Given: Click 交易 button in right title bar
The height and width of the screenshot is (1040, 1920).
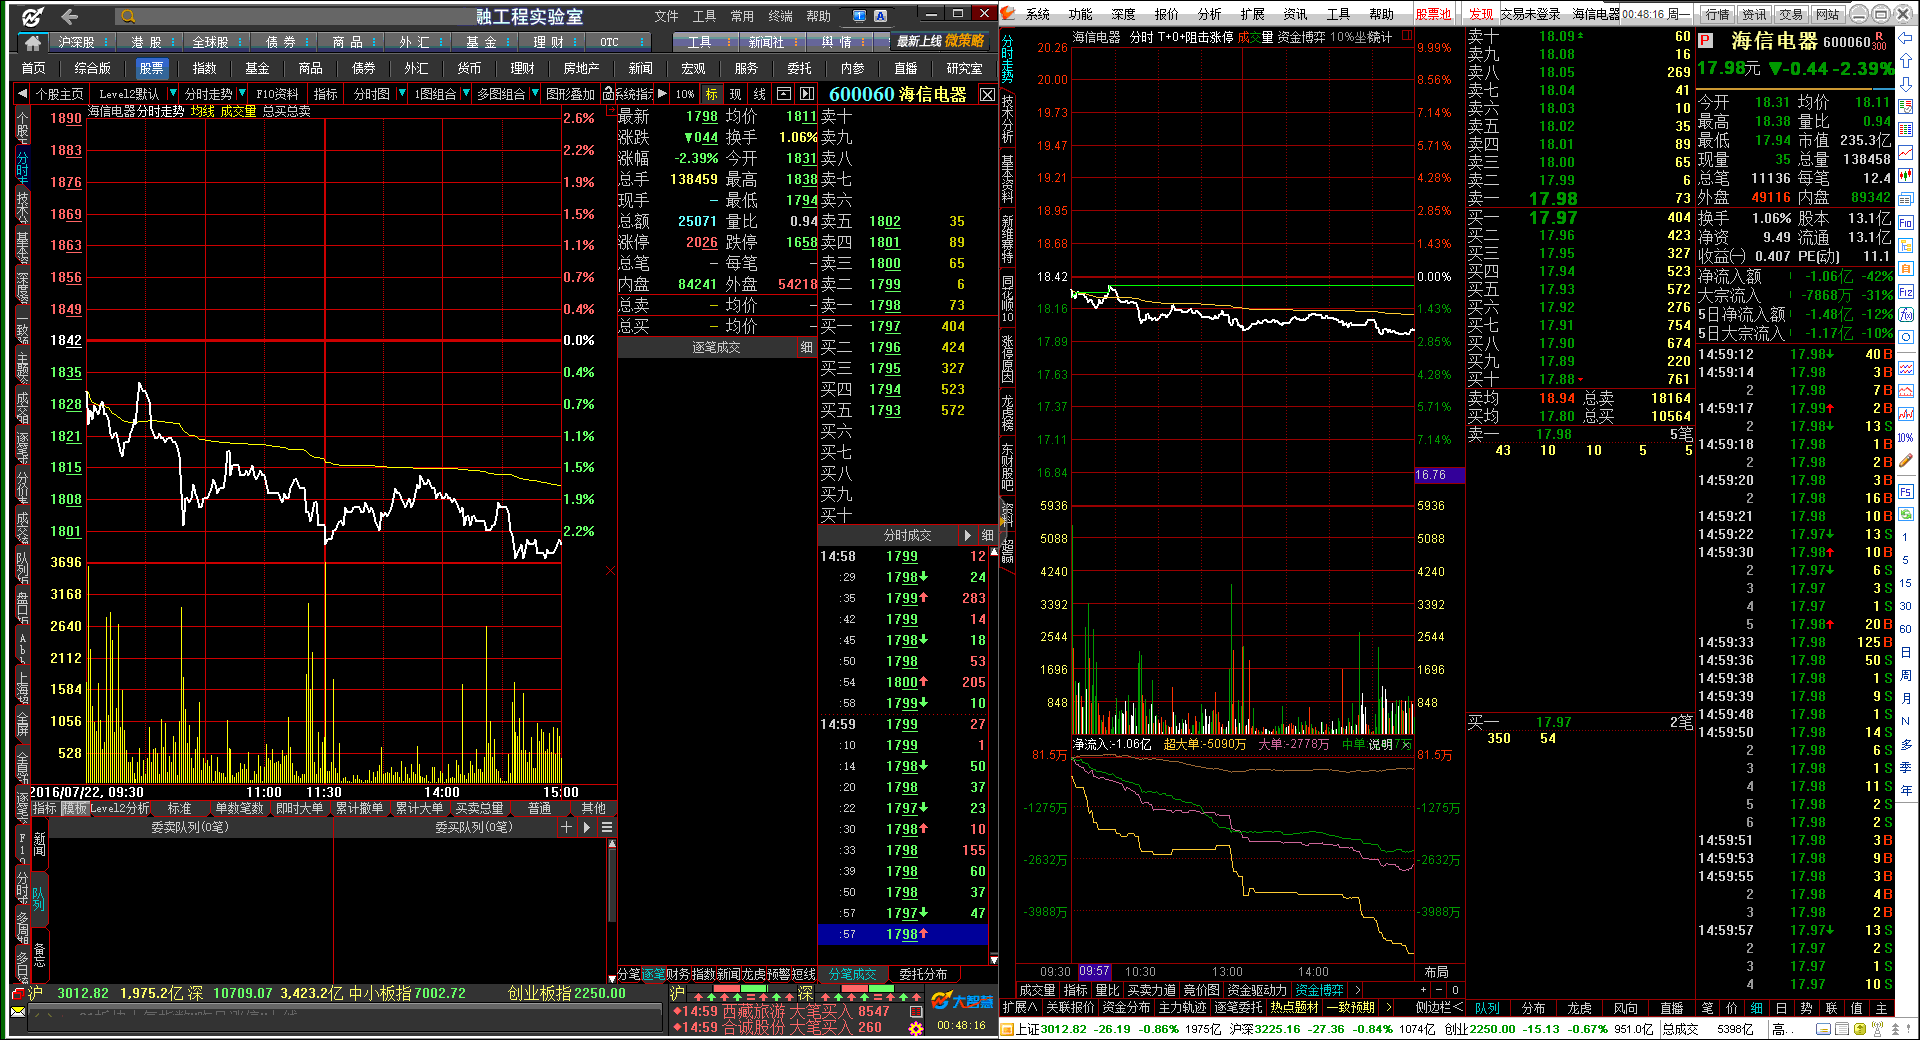Looking at the screenshot, I should coord(1791,14).
